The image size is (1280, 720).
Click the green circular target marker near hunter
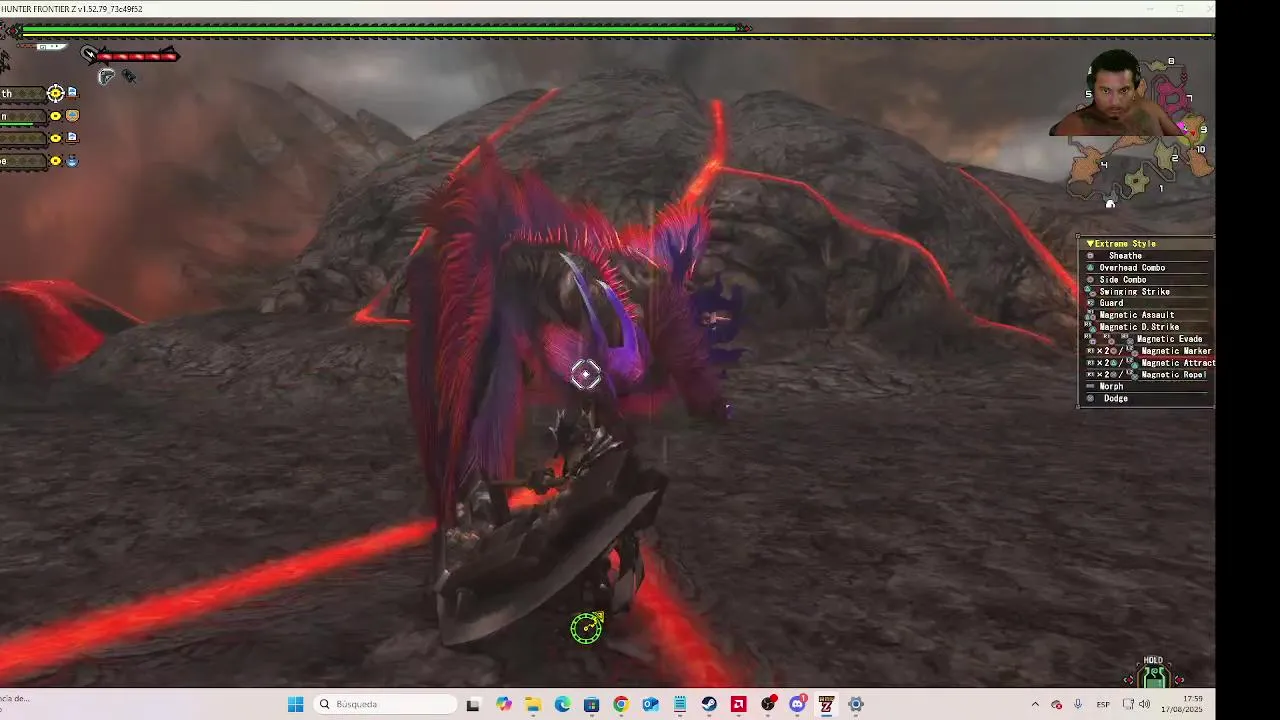(587, 628)
